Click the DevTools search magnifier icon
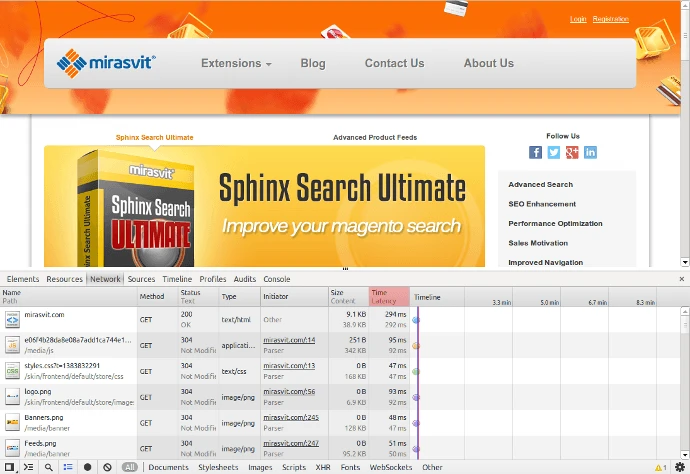The height and width of the screenshot is (474, 690). pos(48,467)
